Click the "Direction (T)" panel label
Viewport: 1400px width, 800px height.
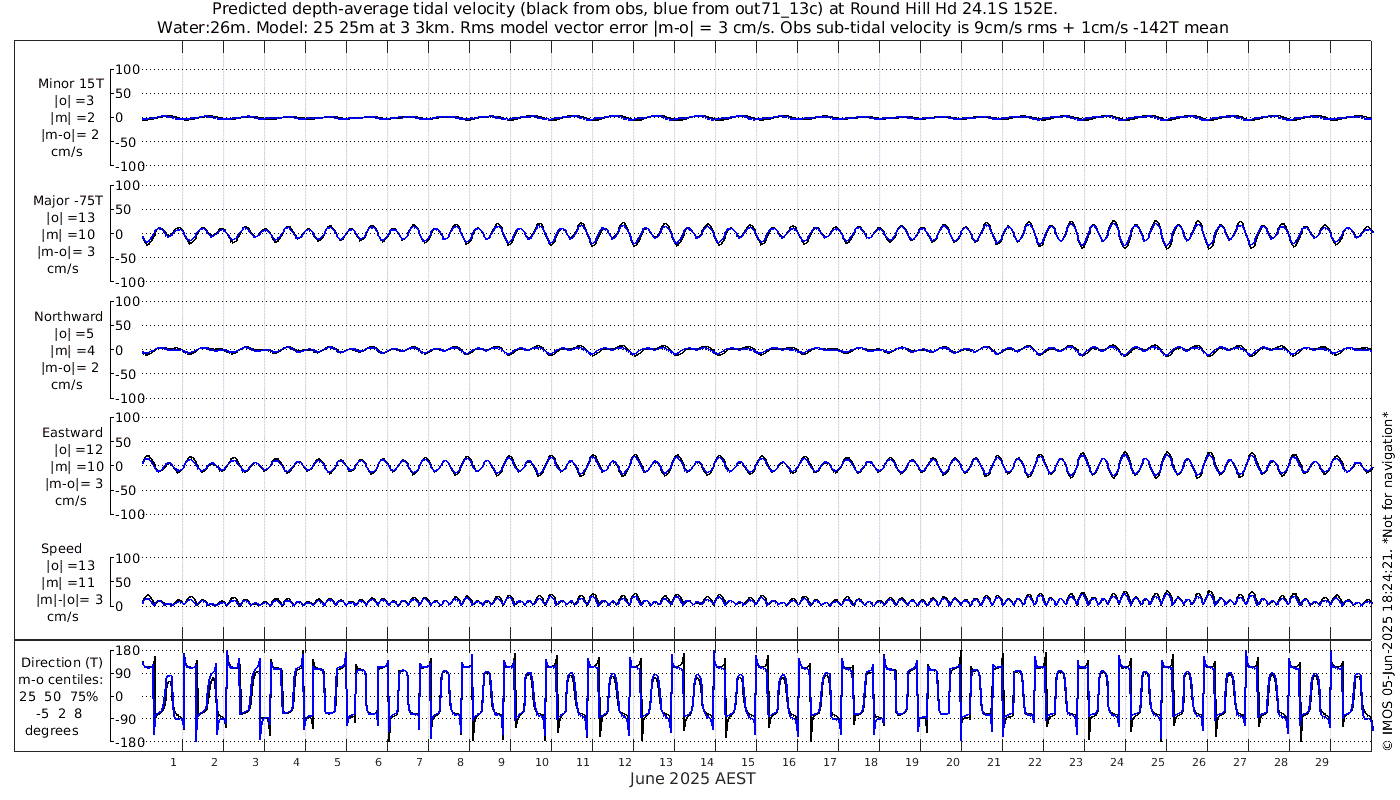(x=62, y=662)
